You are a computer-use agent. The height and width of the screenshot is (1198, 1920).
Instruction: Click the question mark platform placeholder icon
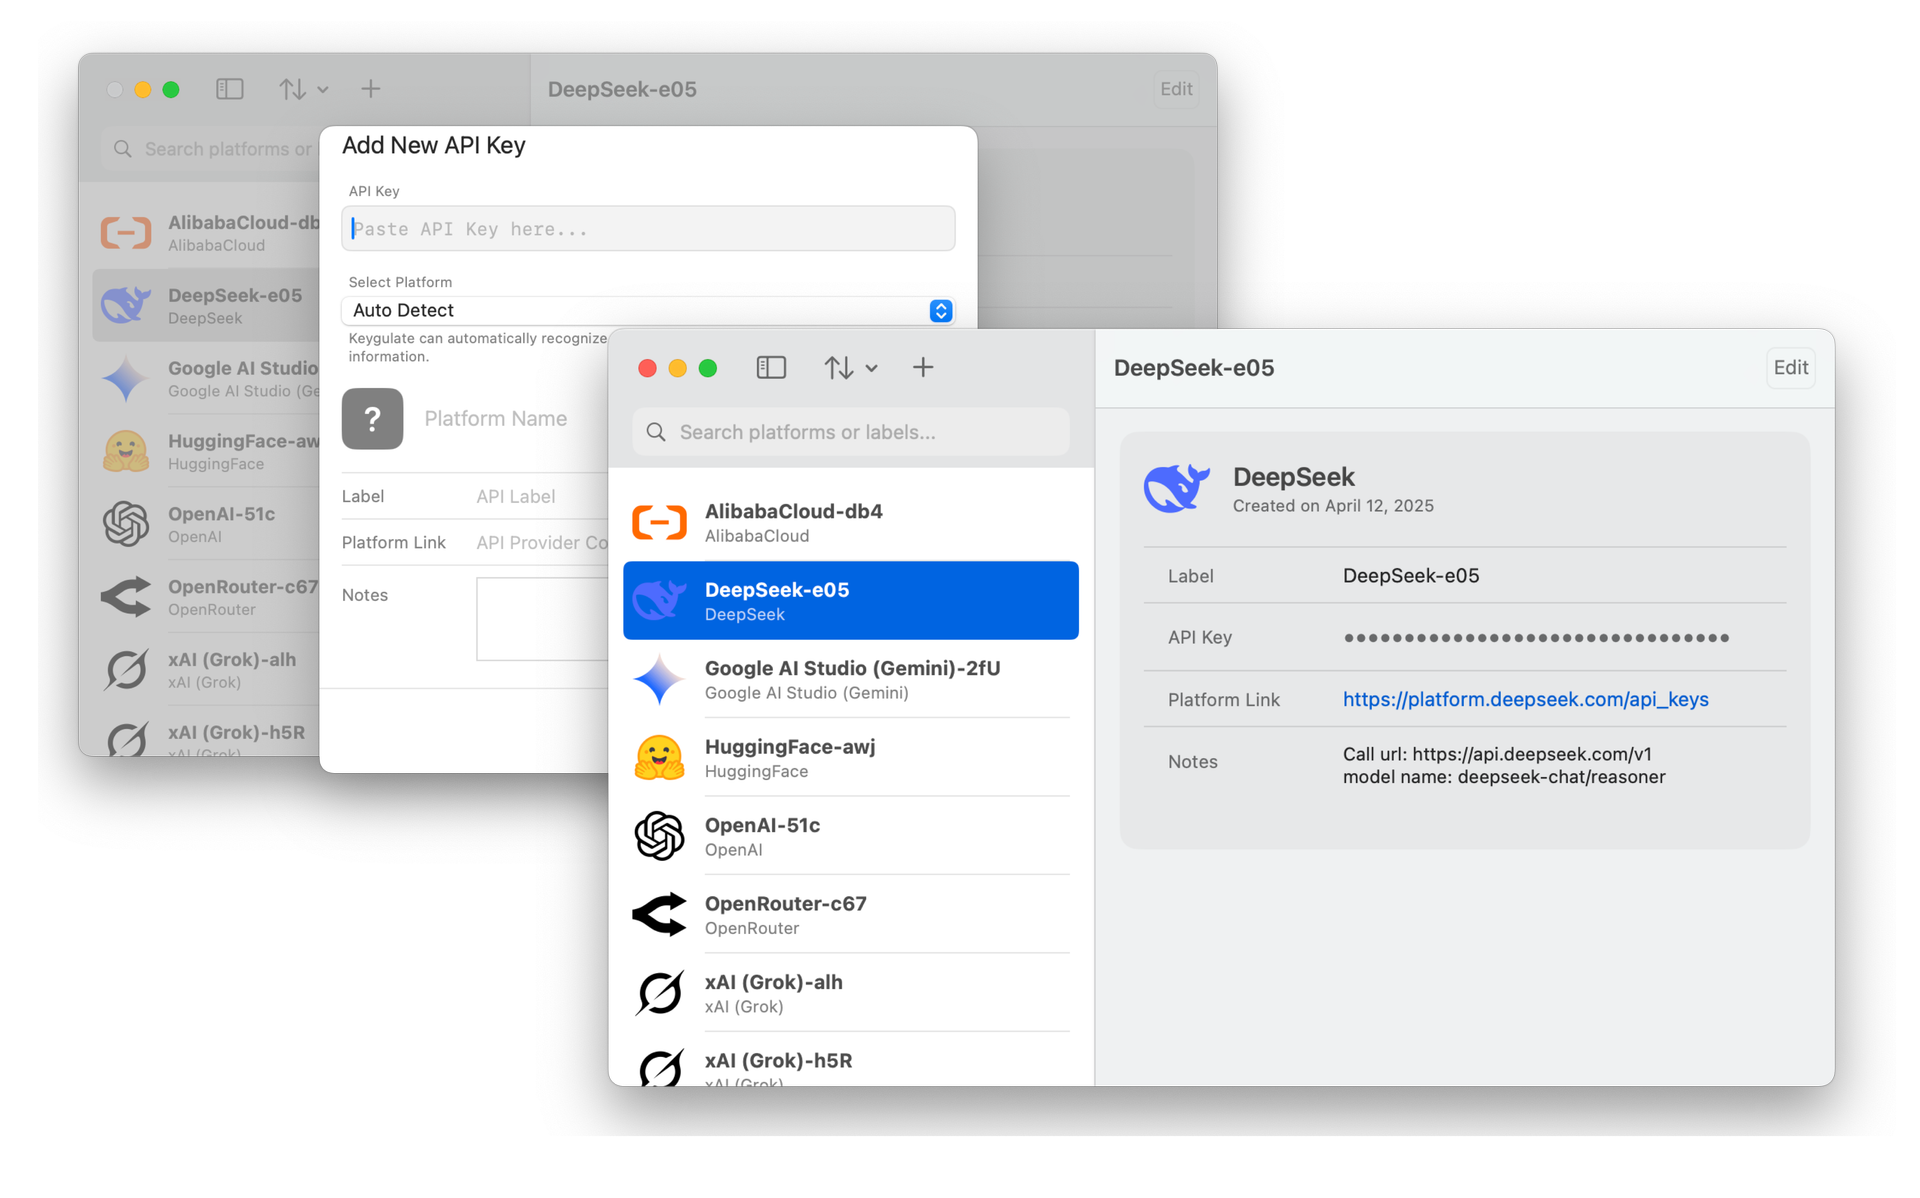pyautogui.click(x=372, y=419)
